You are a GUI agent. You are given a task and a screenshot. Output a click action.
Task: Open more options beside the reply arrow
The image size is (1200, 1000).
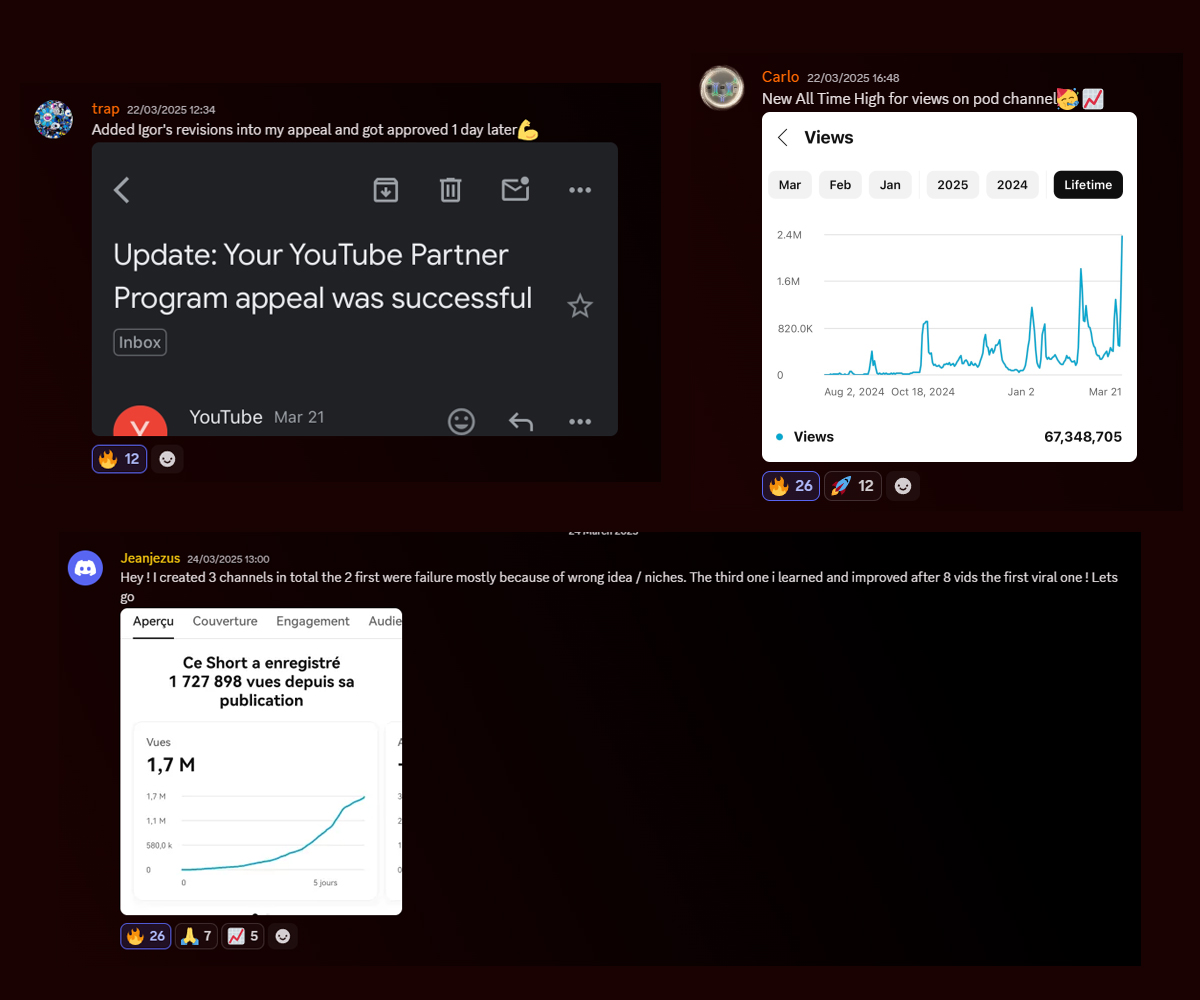[580, 421]
